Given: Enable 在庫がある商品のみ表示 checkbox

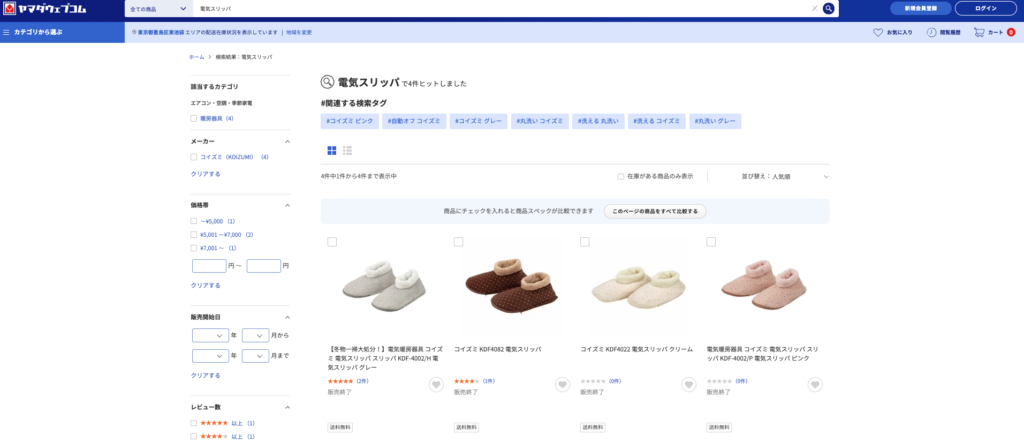Looking at the screenshot, I should coord(621,176).
